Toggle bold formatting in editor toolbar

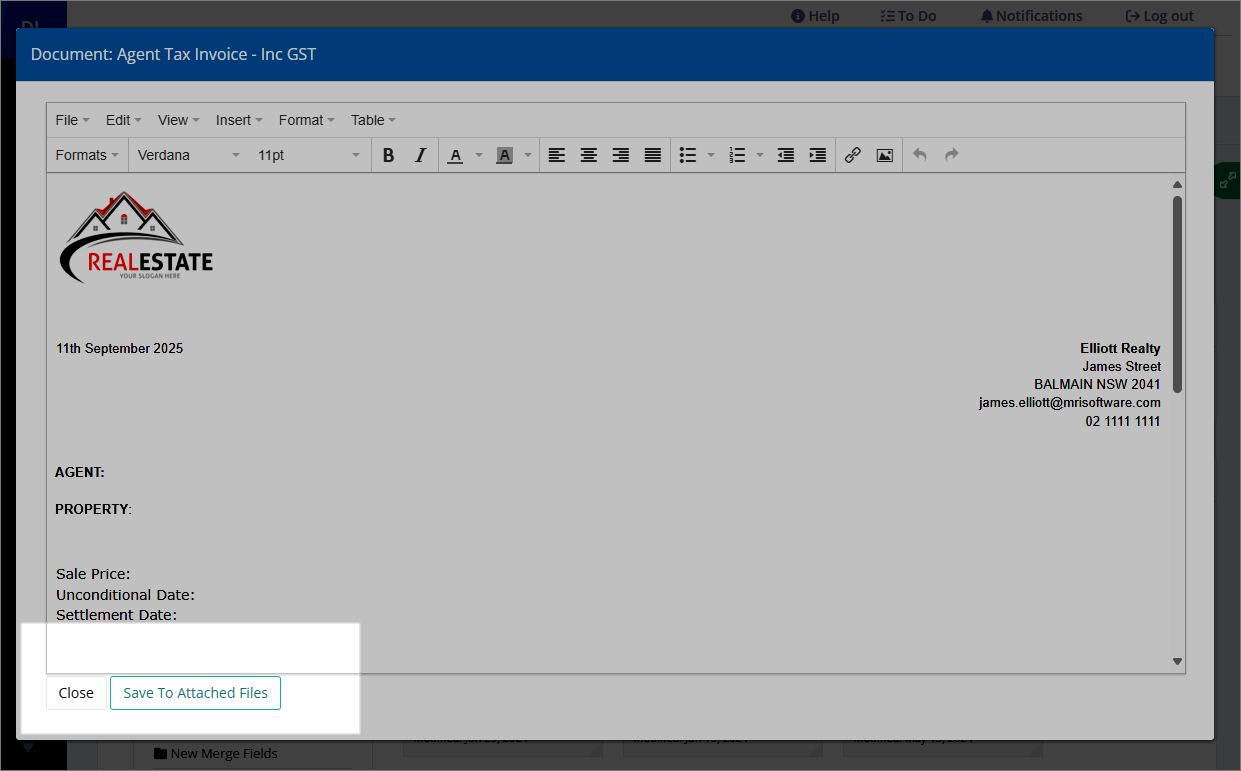[389, 155]
